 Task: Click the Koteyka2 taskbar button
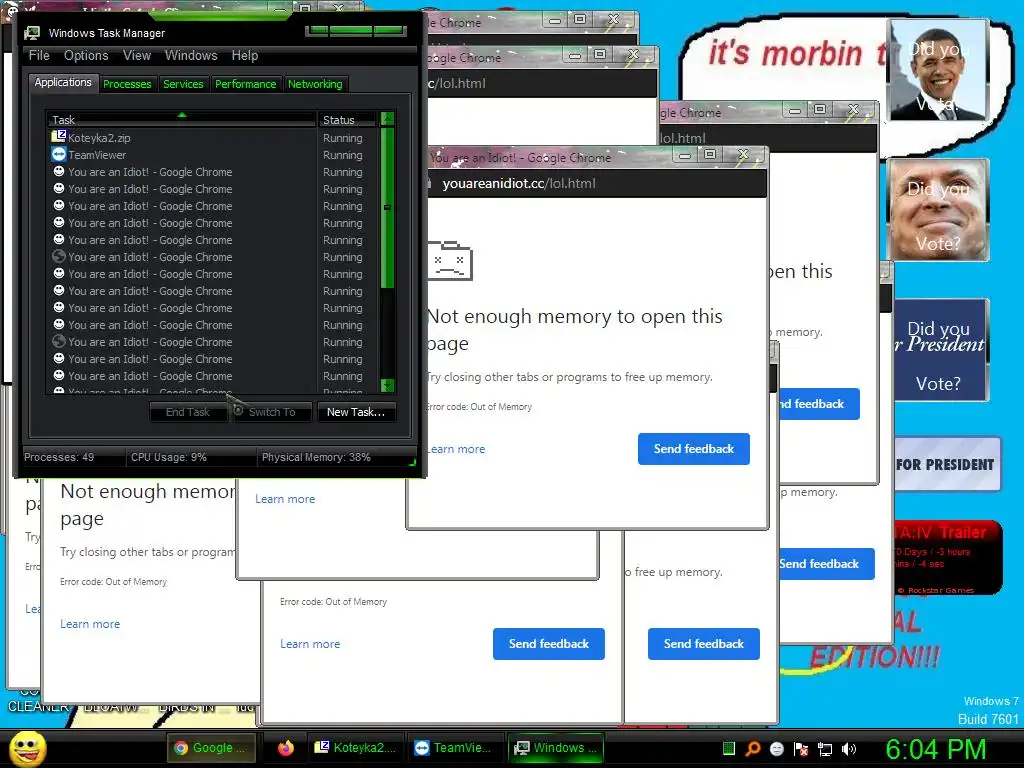point(356,748)
